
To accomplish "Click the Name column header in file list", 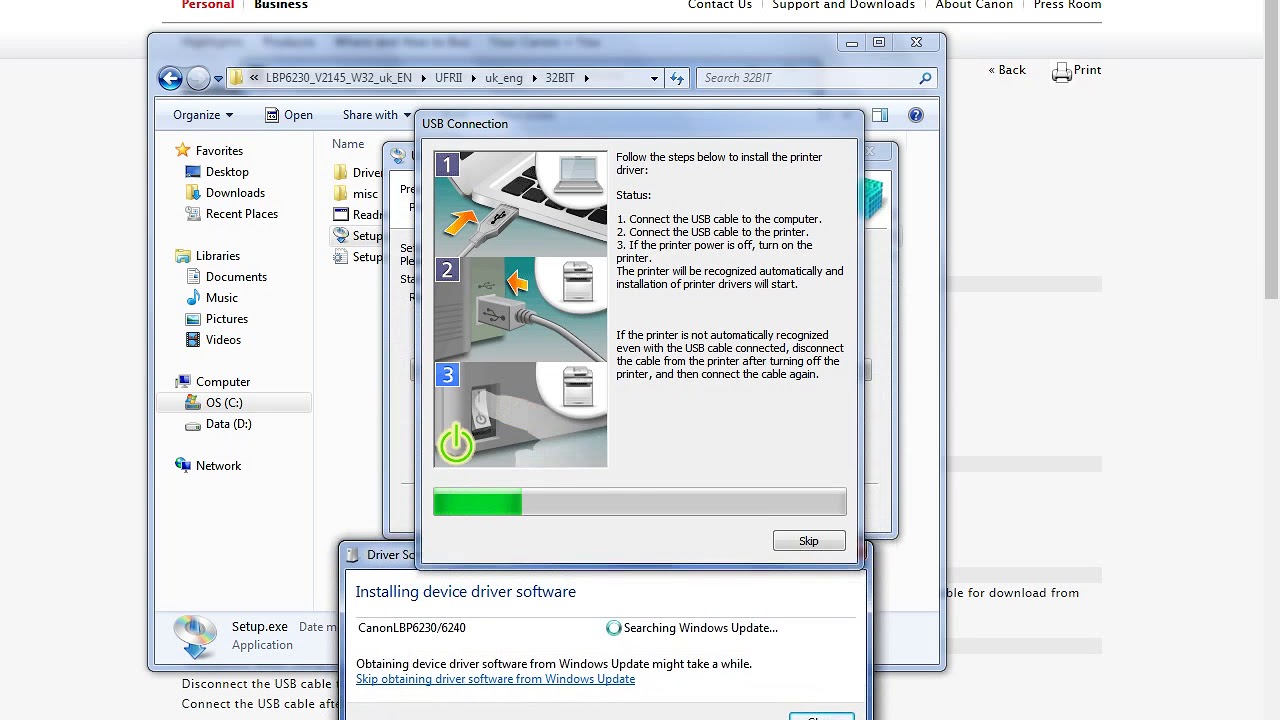I will (348, 144).
